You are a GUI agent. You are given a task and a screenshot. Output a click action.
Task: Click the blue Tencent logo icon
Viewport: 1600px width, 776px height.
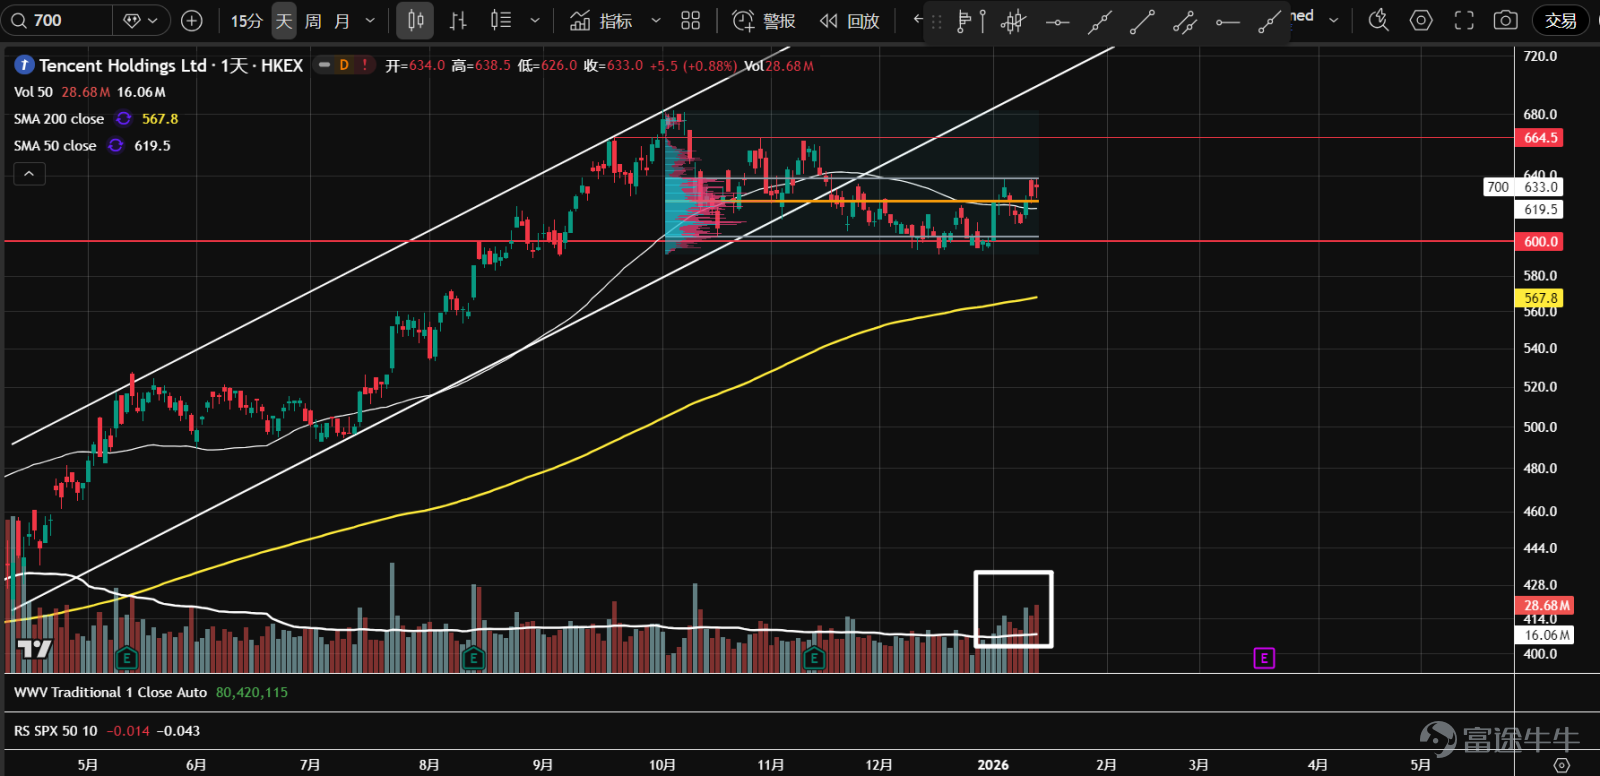(24, 65)
